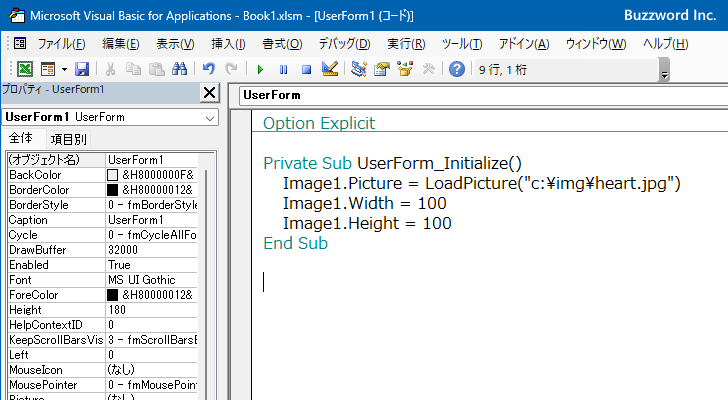Open the Toolbox icon

[428, 69]
